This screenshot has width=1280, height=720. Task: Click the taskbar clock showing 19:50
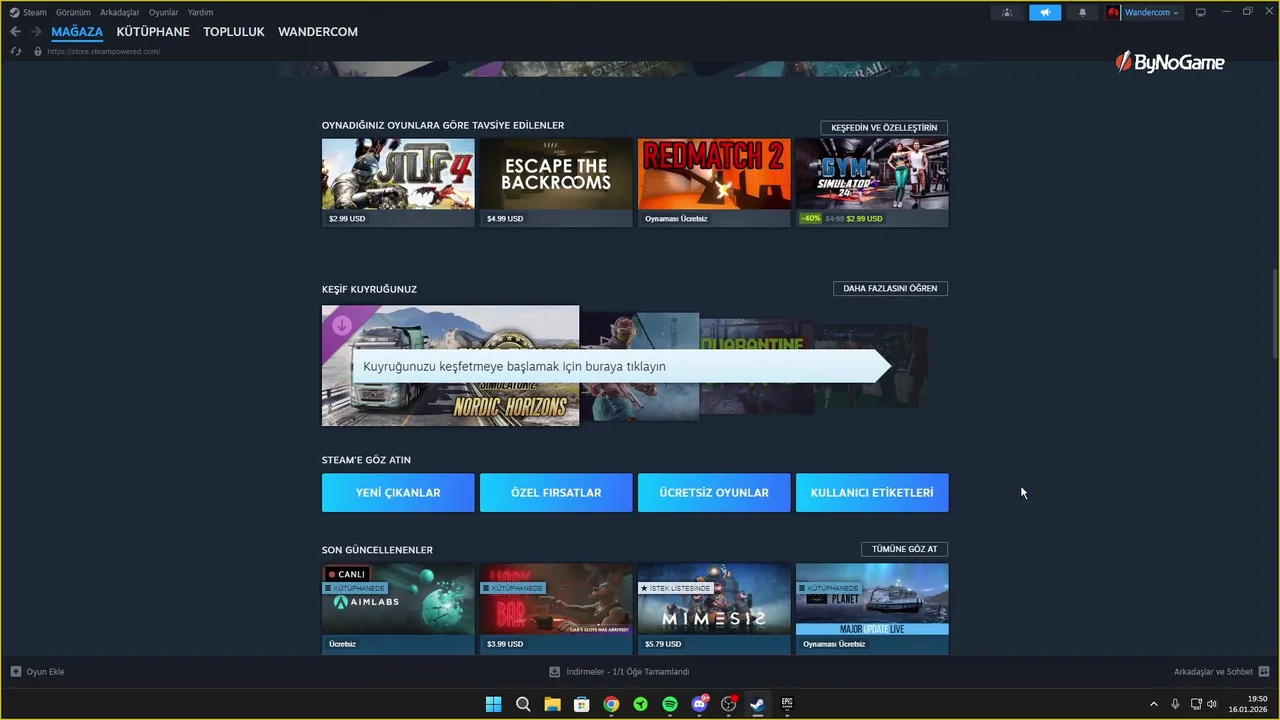pos(1249,704)
